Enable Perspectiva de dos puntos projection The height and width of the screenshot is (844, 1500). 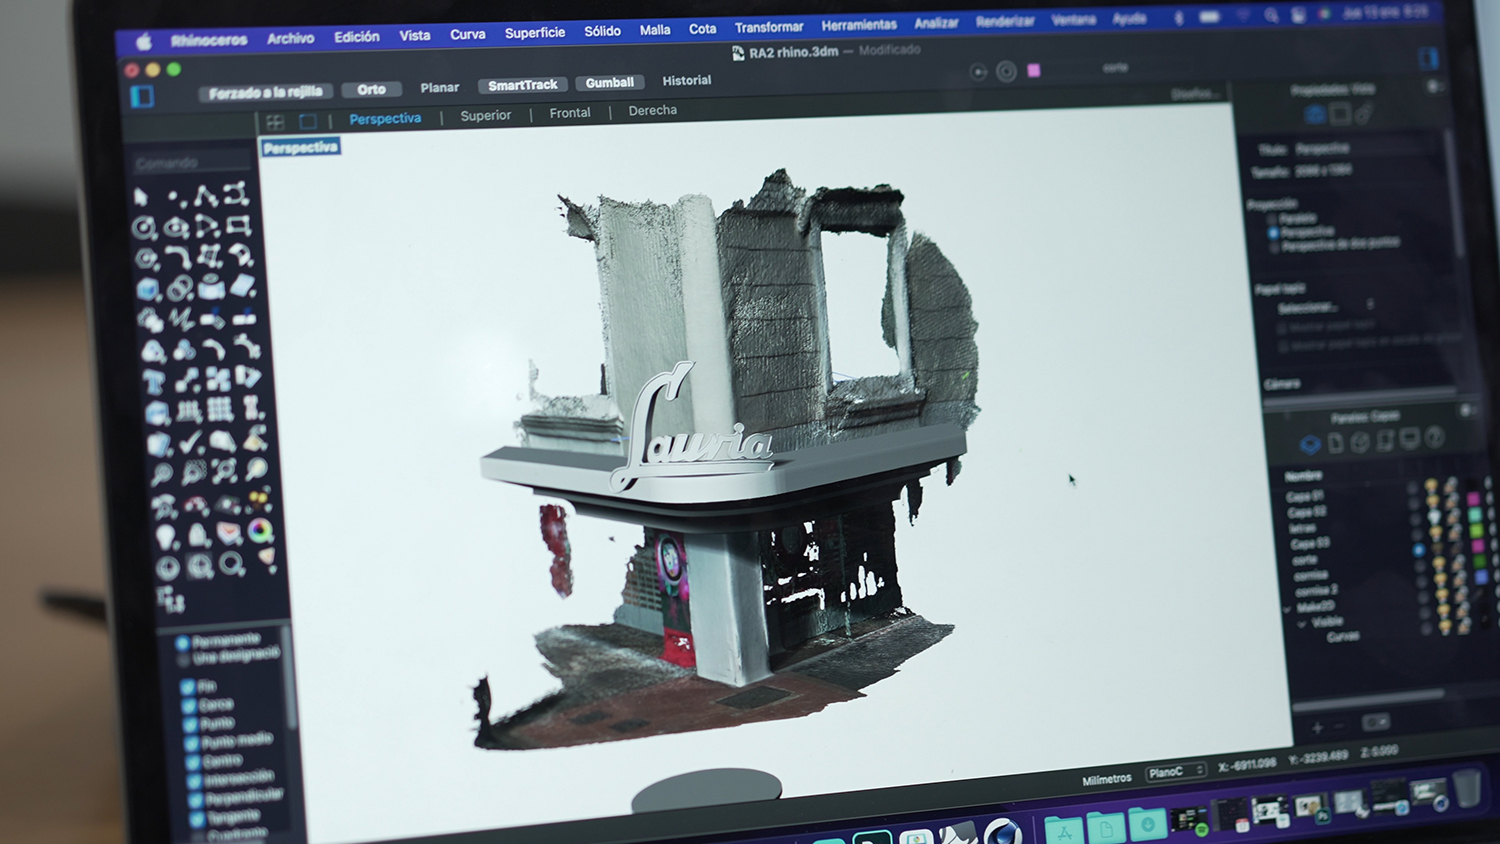1274,246
